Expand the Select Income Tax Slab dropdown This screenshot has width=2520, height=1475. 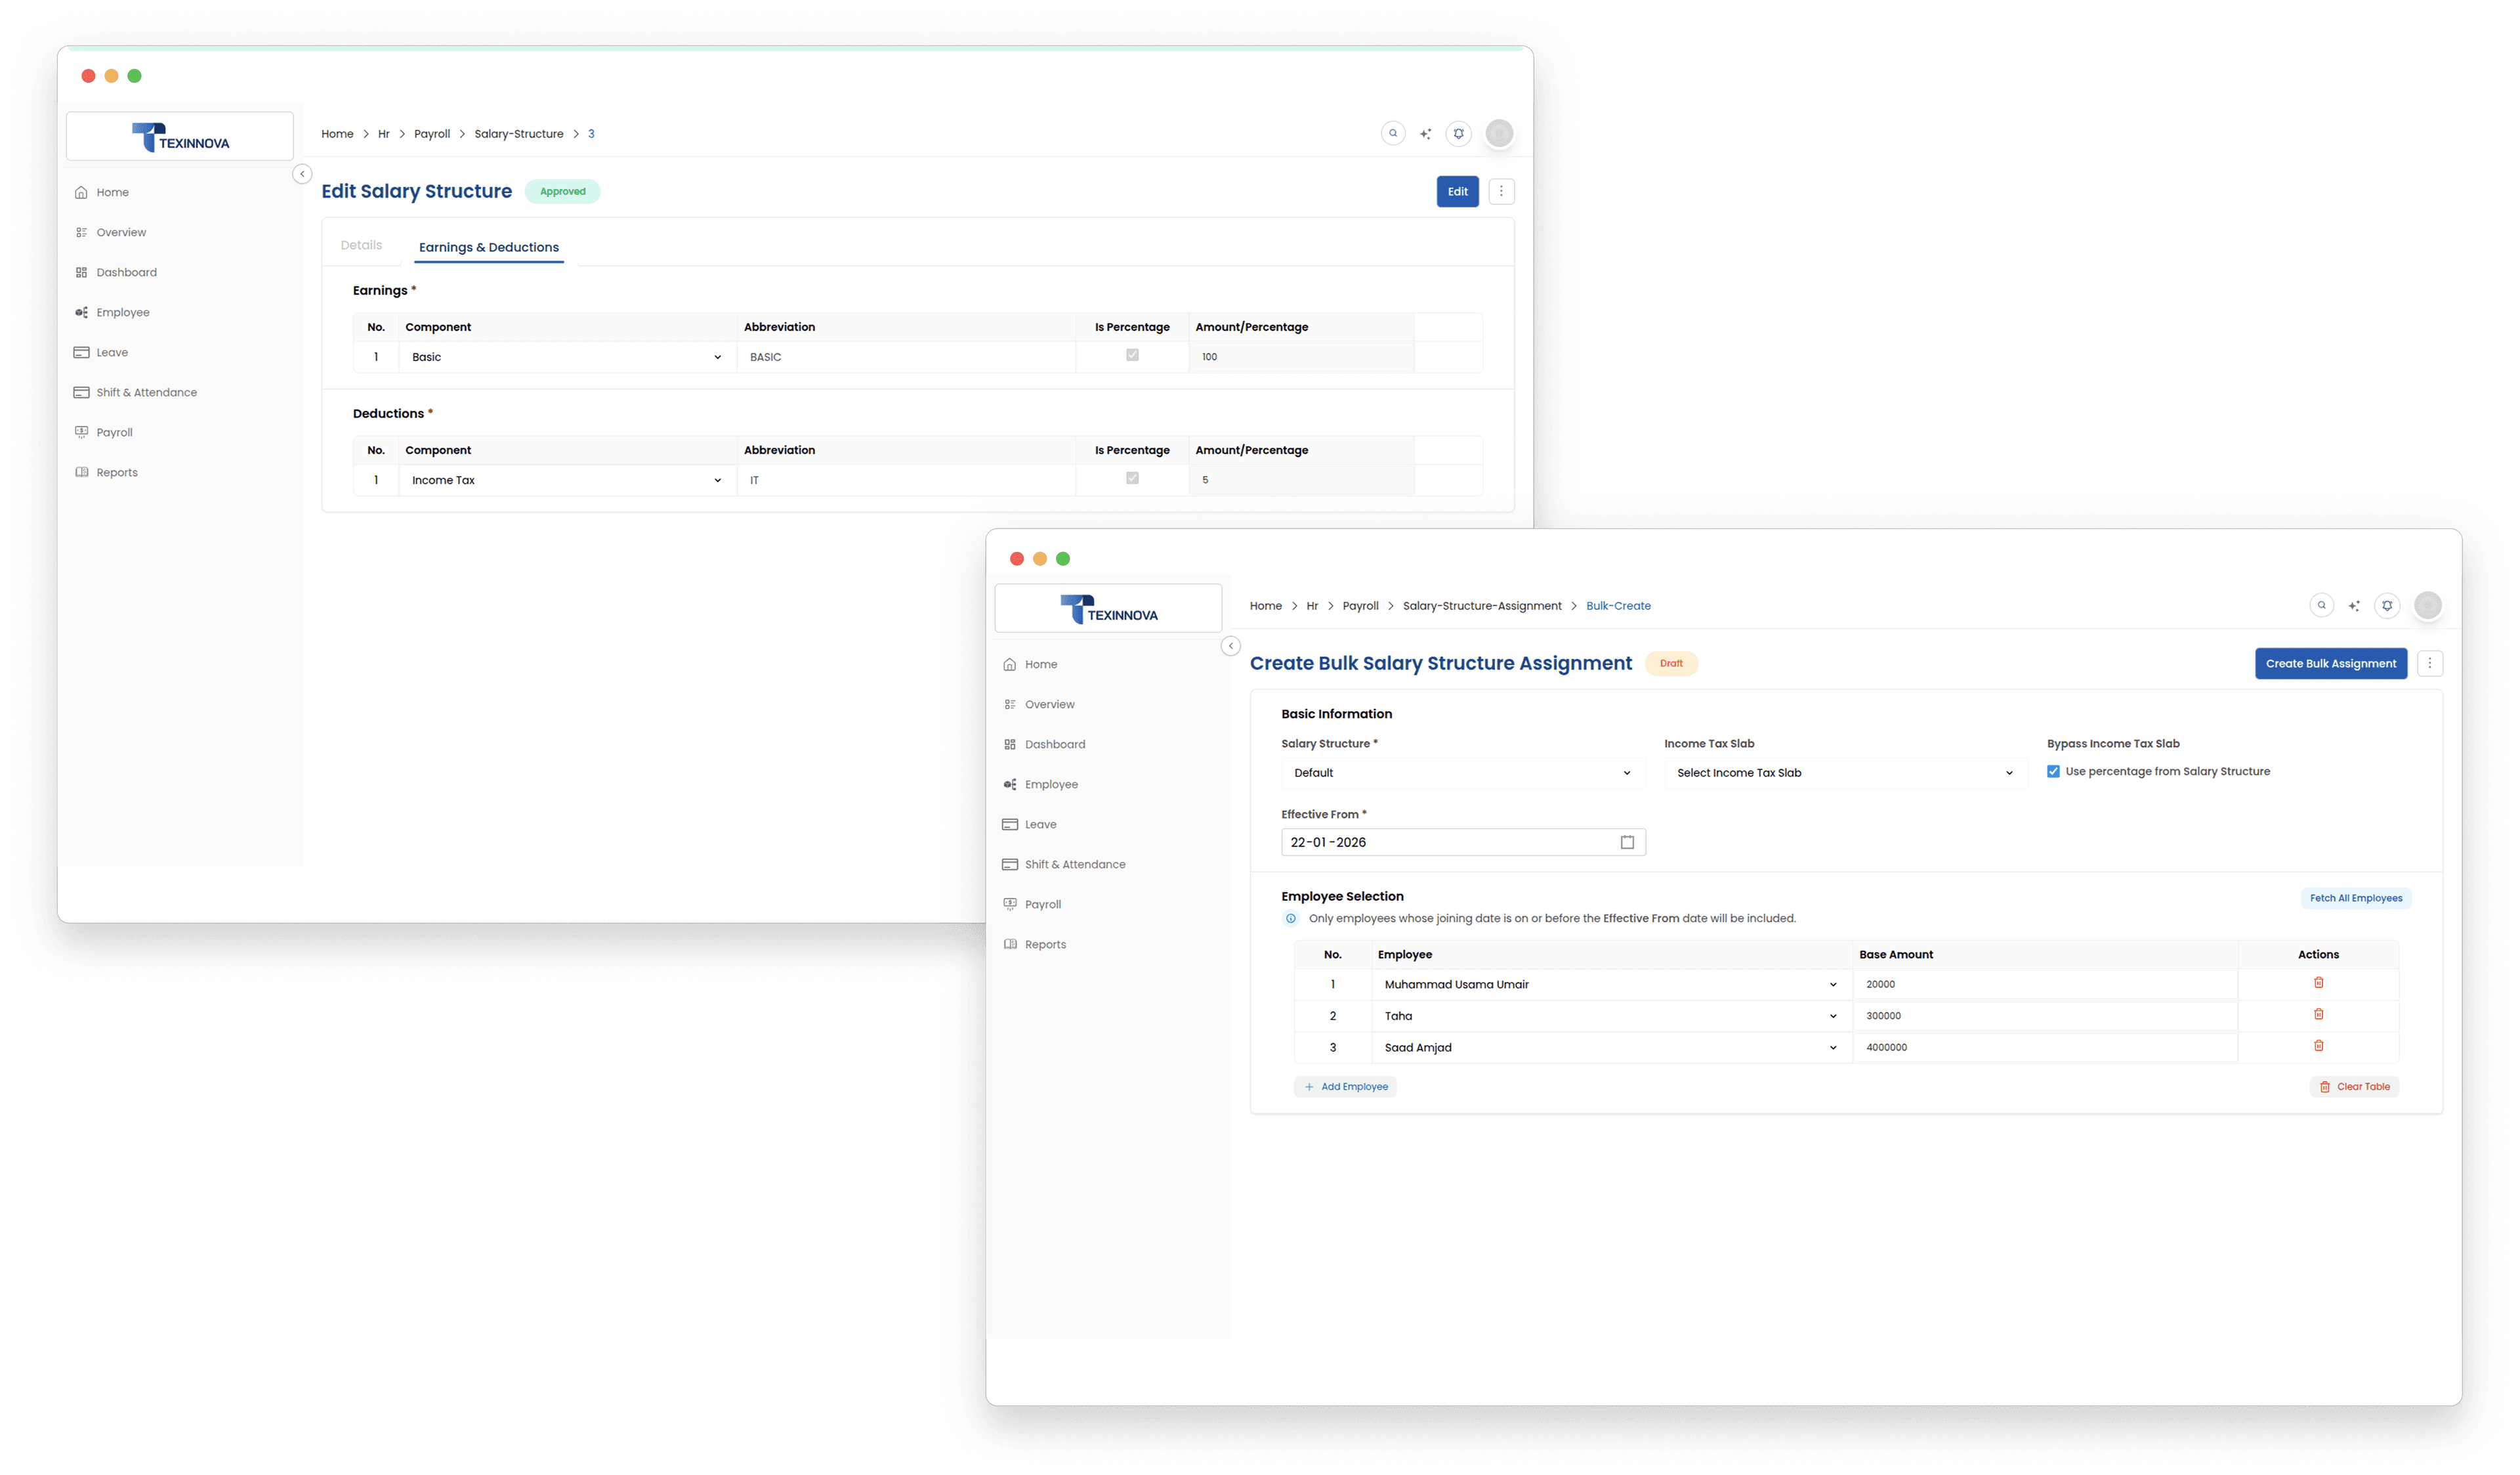pyautogui.click(x=1845, y=773)
